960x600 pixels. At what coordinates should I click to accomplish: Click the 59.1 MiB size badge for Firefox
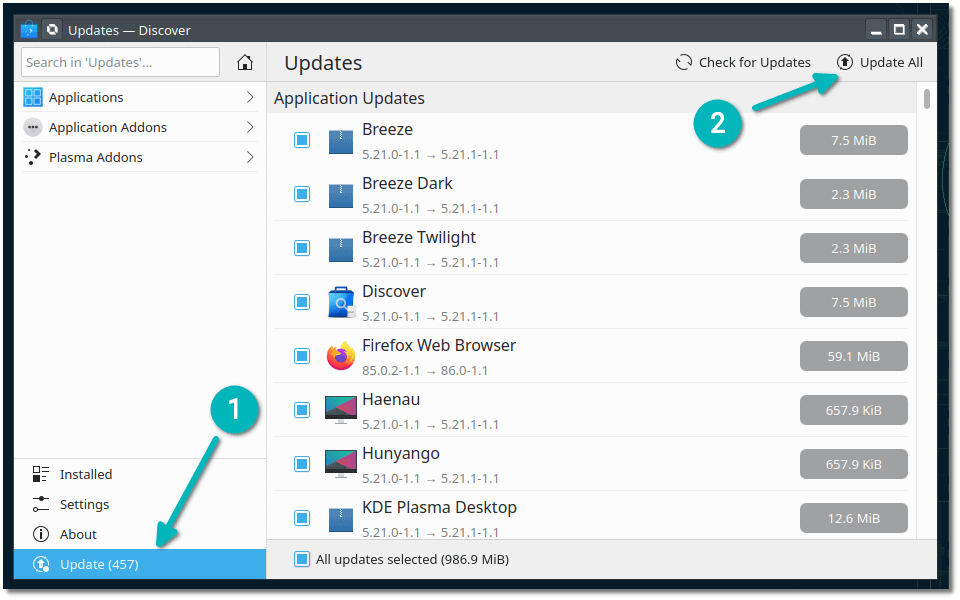(x=853, y=356)
